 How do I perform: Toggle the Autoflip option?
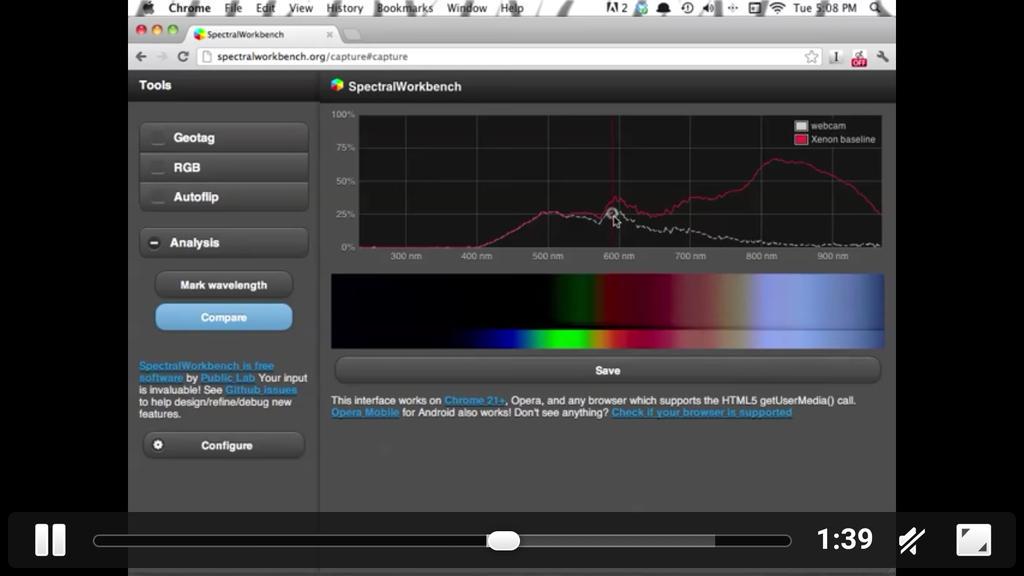click(223, 197)
